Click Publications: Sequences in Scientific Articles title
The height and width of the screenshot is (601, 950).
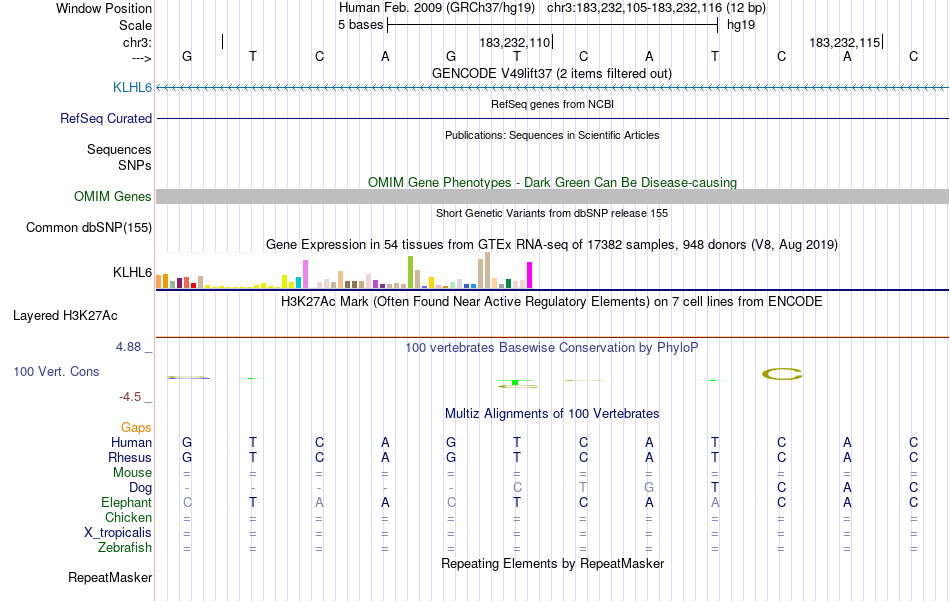(x=552, y=135)
